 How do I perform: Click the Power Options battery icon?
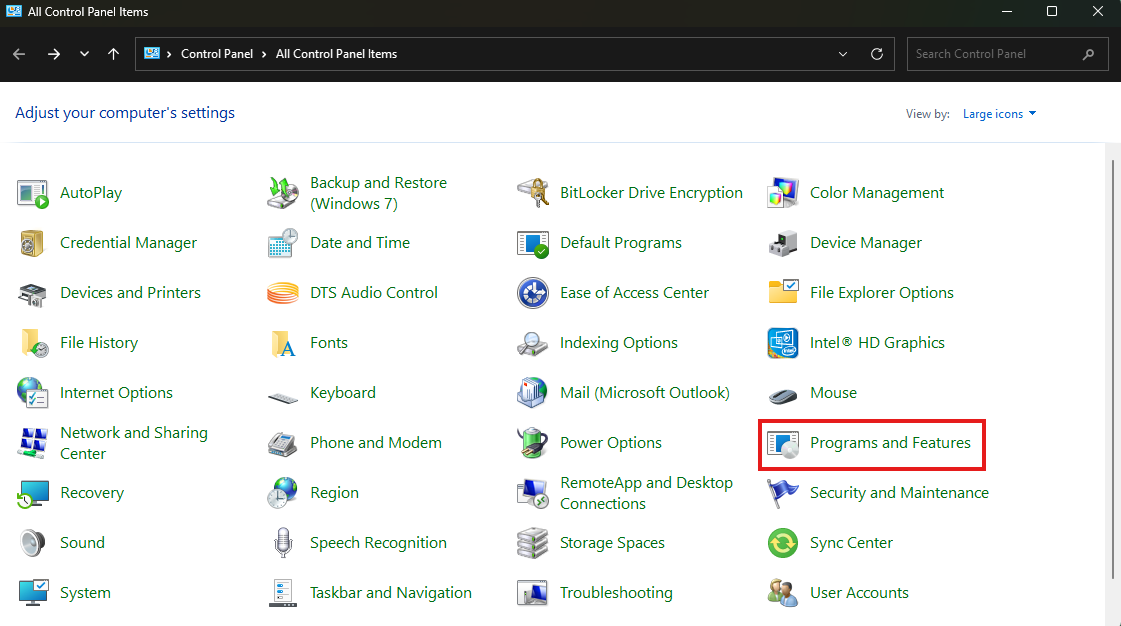click(533, 443)
